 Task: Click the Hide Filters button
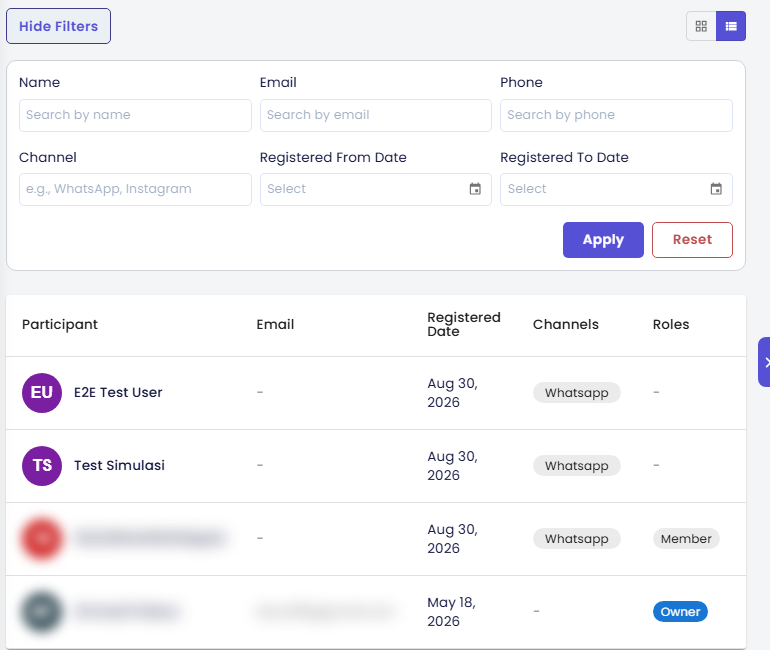point(58,26)
